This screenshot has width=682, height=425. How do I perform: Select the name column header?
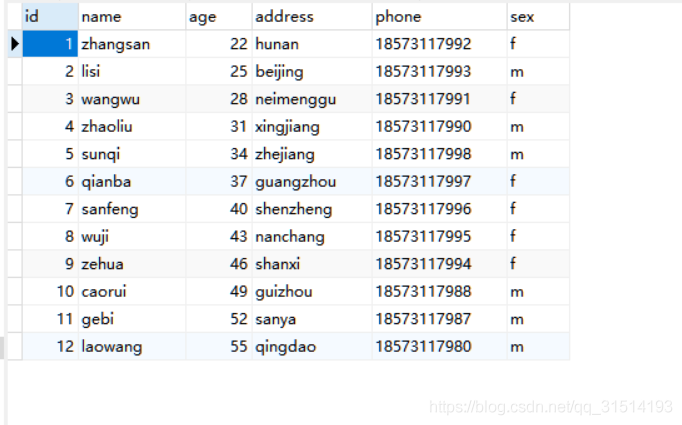click(x=132, y=17)
